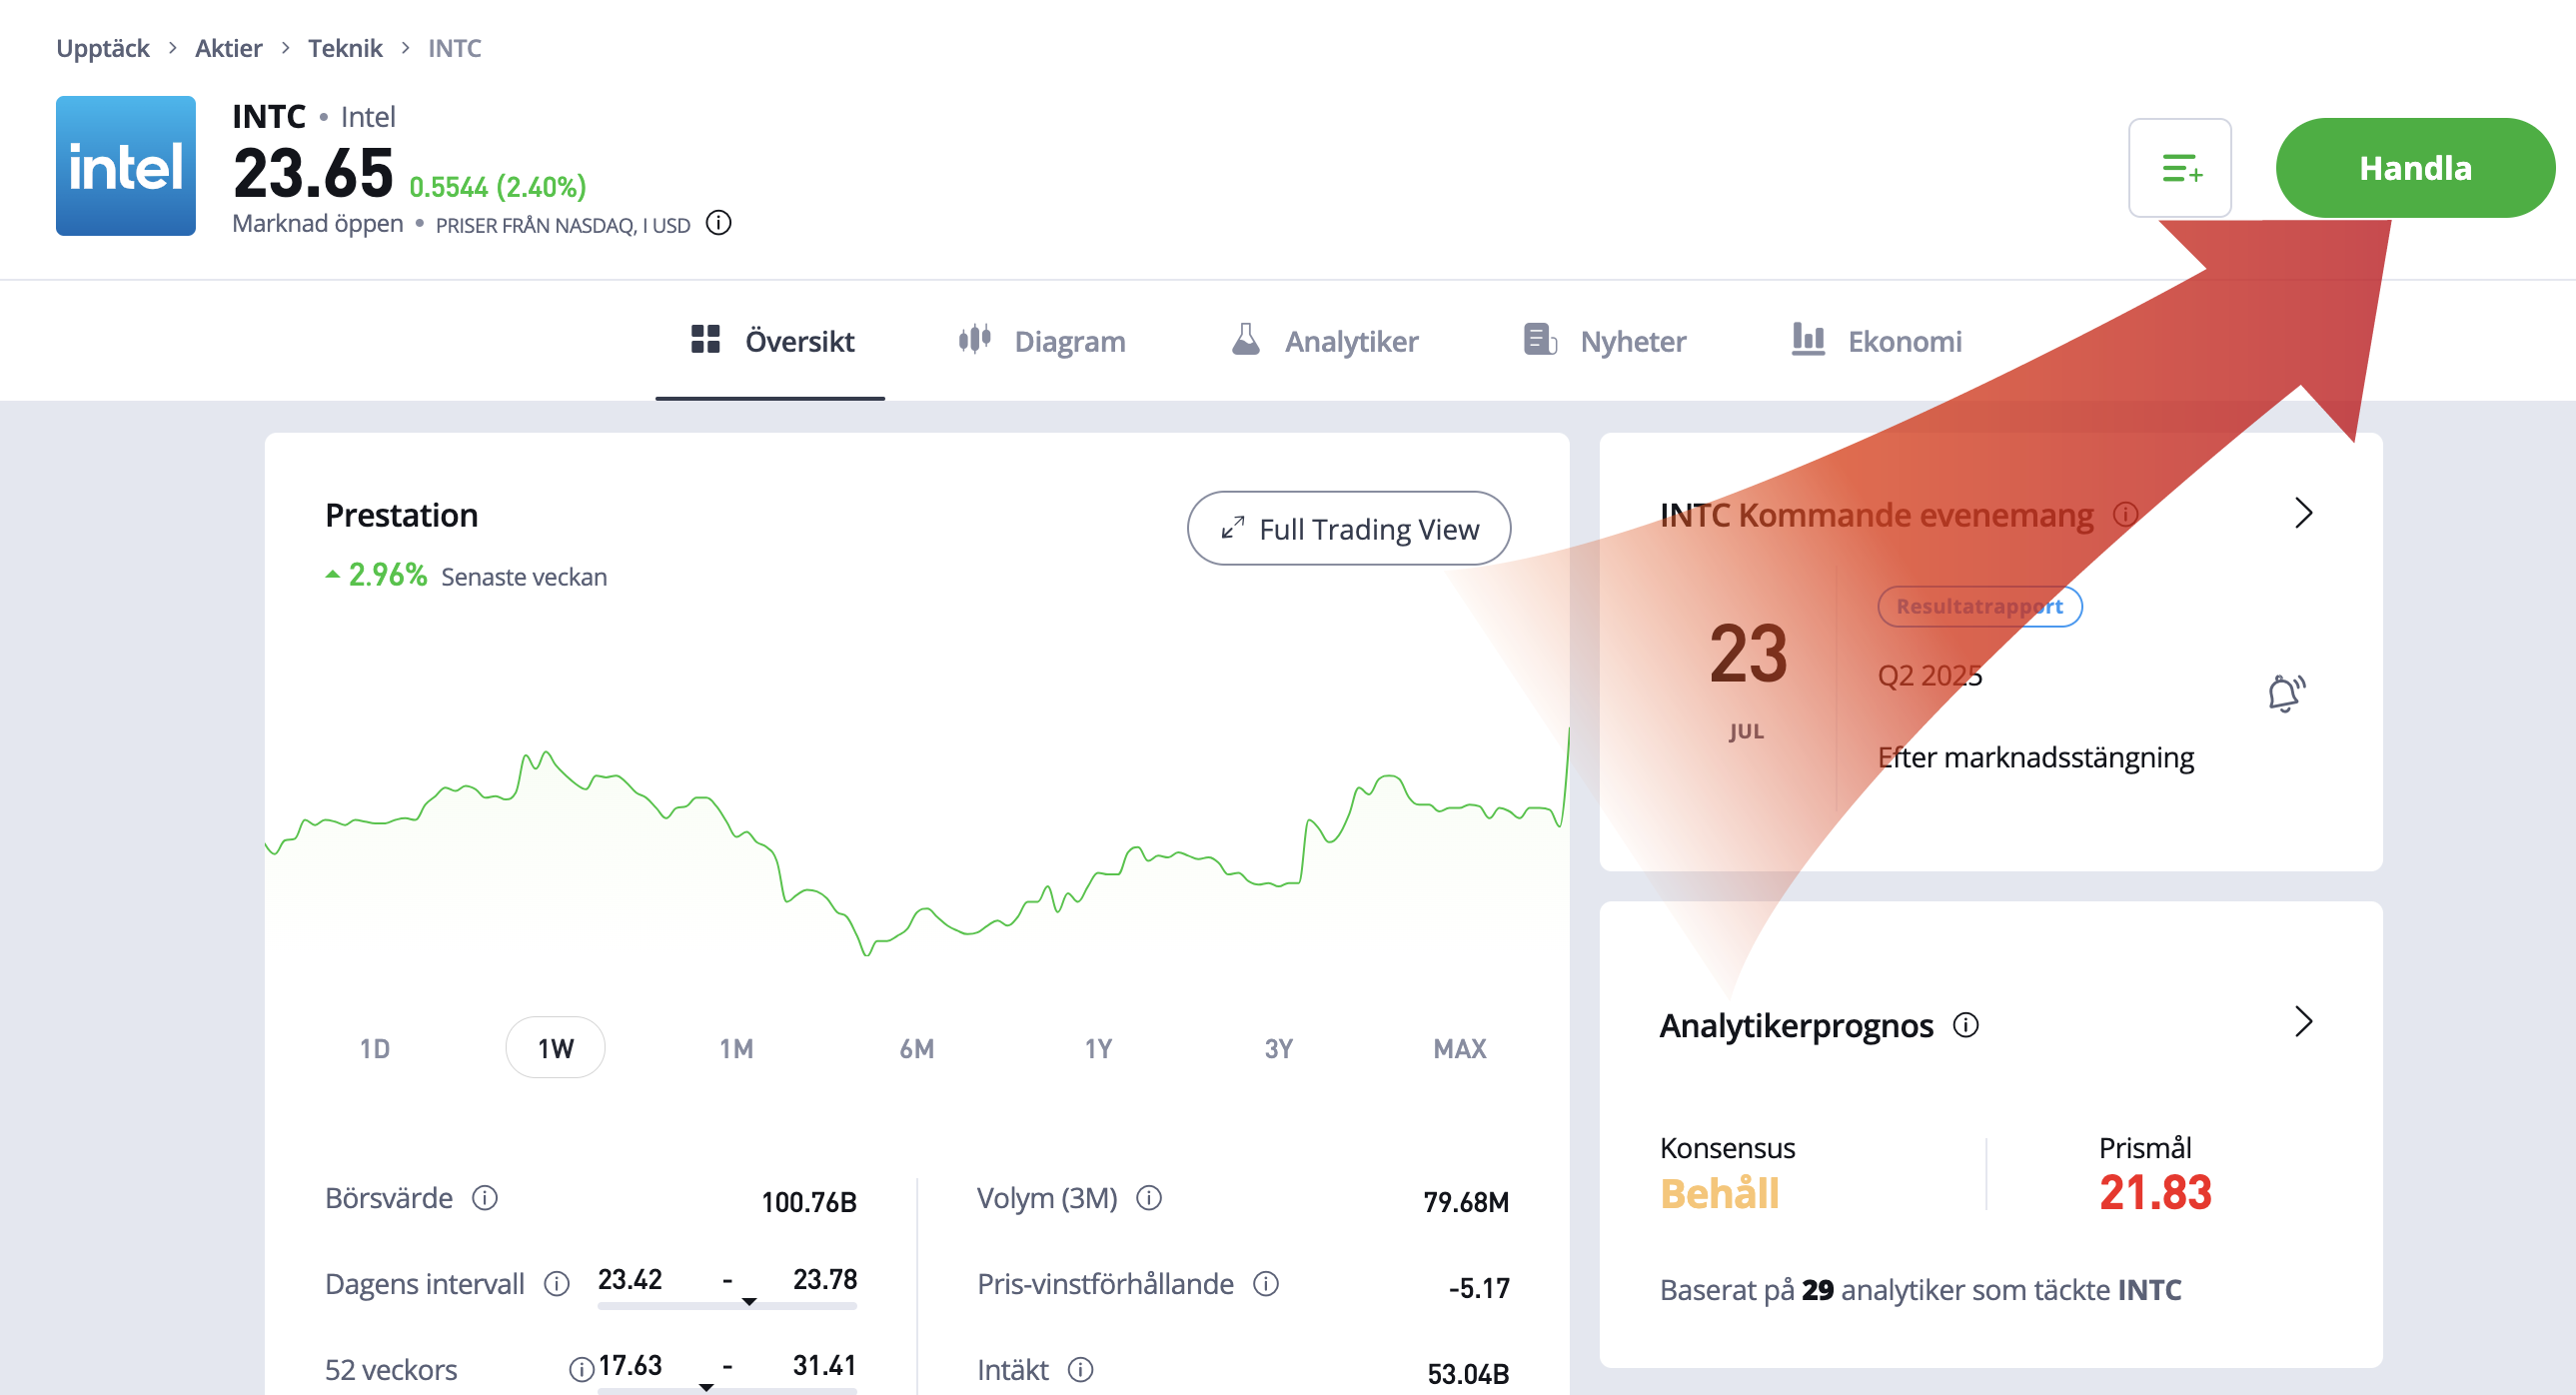The height and width of the screenshot is (1395, 2576).
Task: Click the Intel logo thumbnail
Action: [126, 166]
